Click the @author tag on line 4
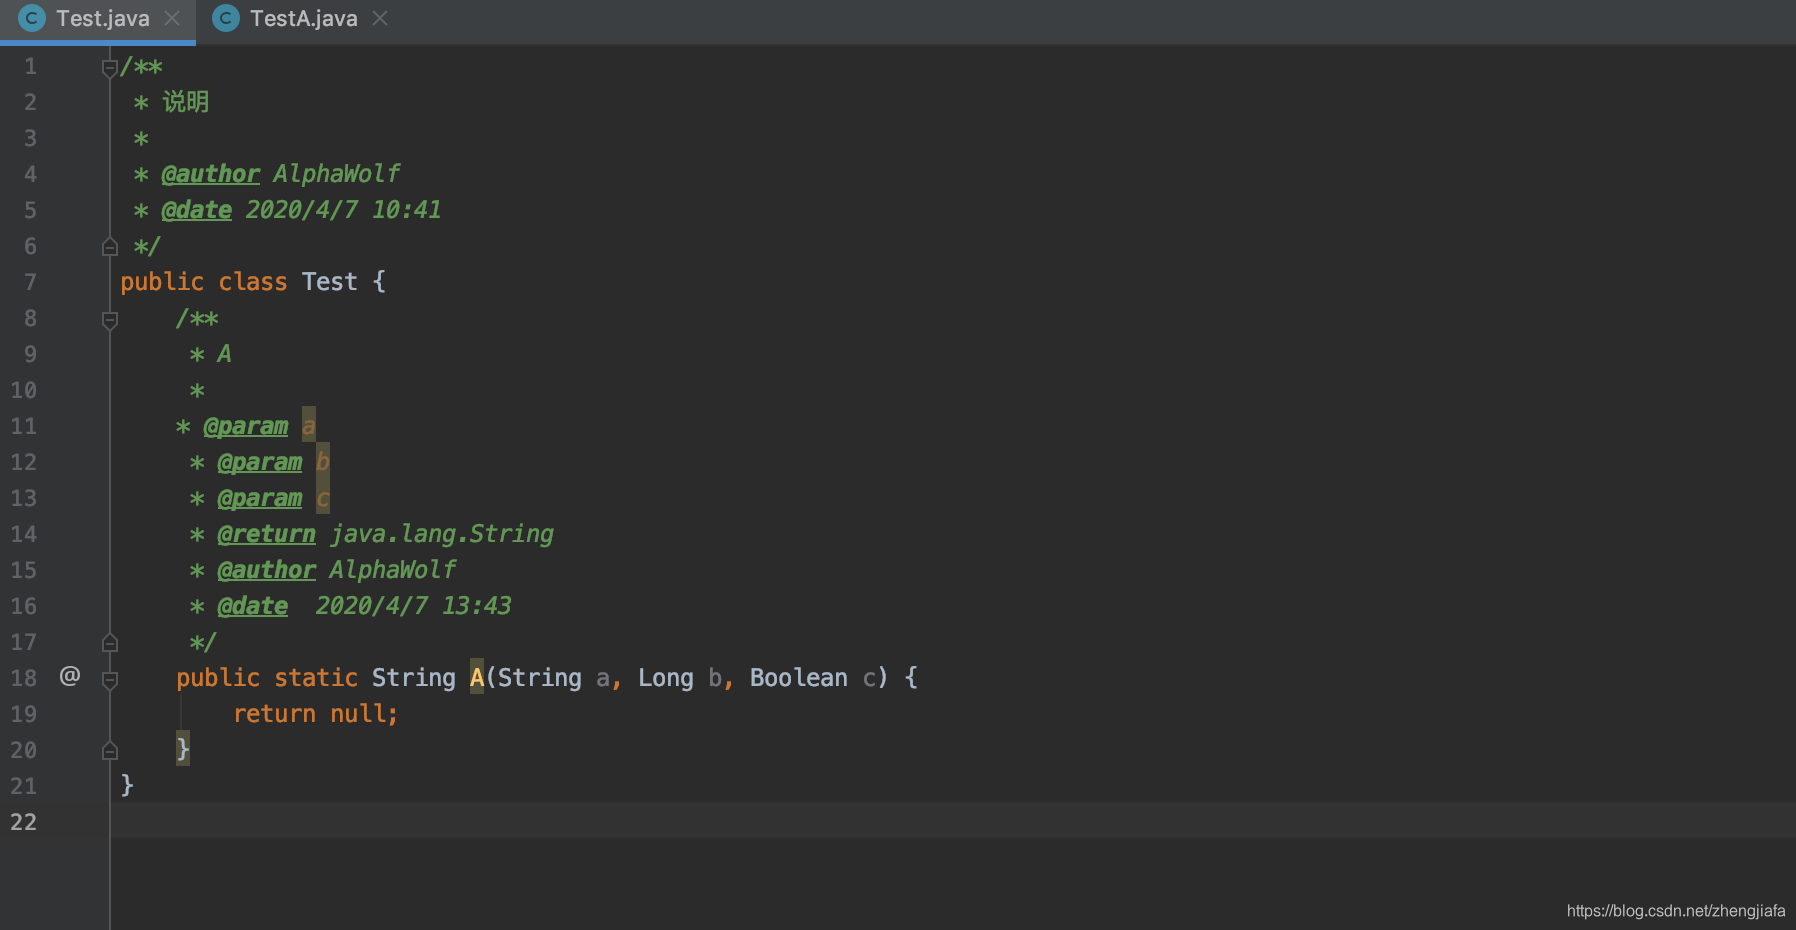Image resolution: width=1796 pixels, height=930 pixels. click(211, 174)
